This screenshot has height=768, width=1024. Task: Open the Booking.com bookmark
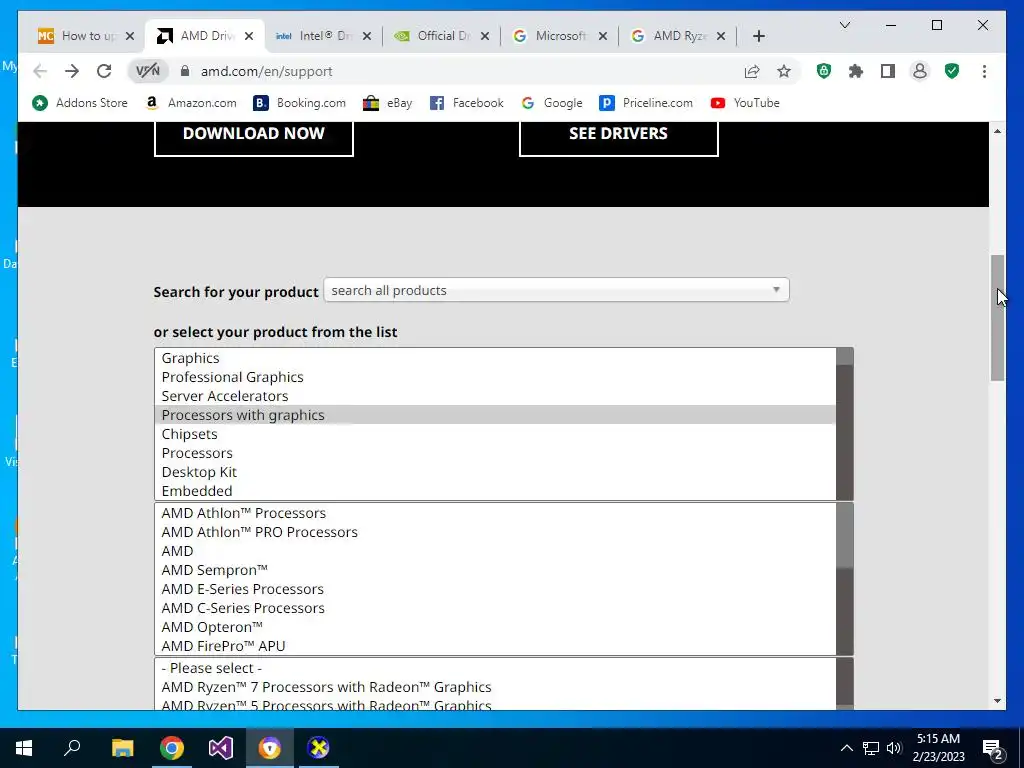(300, 103)
